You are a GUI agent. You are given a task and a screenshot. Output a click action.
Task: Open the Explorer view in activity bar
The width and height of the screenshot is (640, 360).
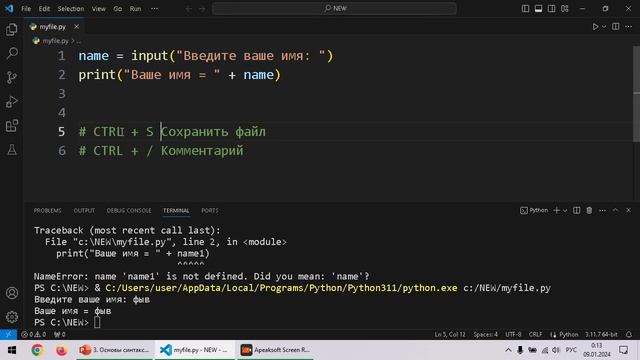(x=12, y=29)
